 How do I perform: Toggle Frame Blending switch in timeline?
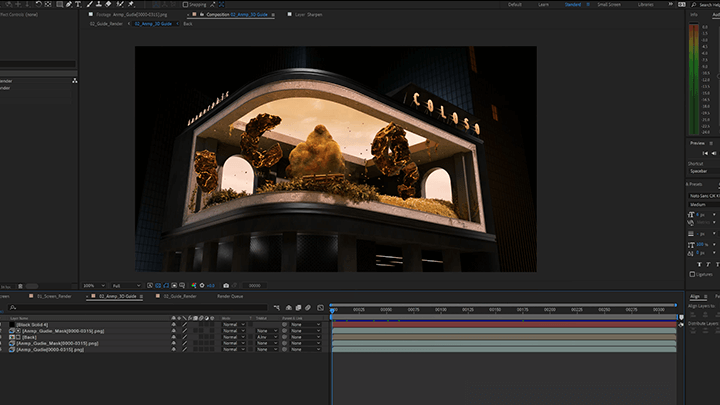(x=298, y=308)
